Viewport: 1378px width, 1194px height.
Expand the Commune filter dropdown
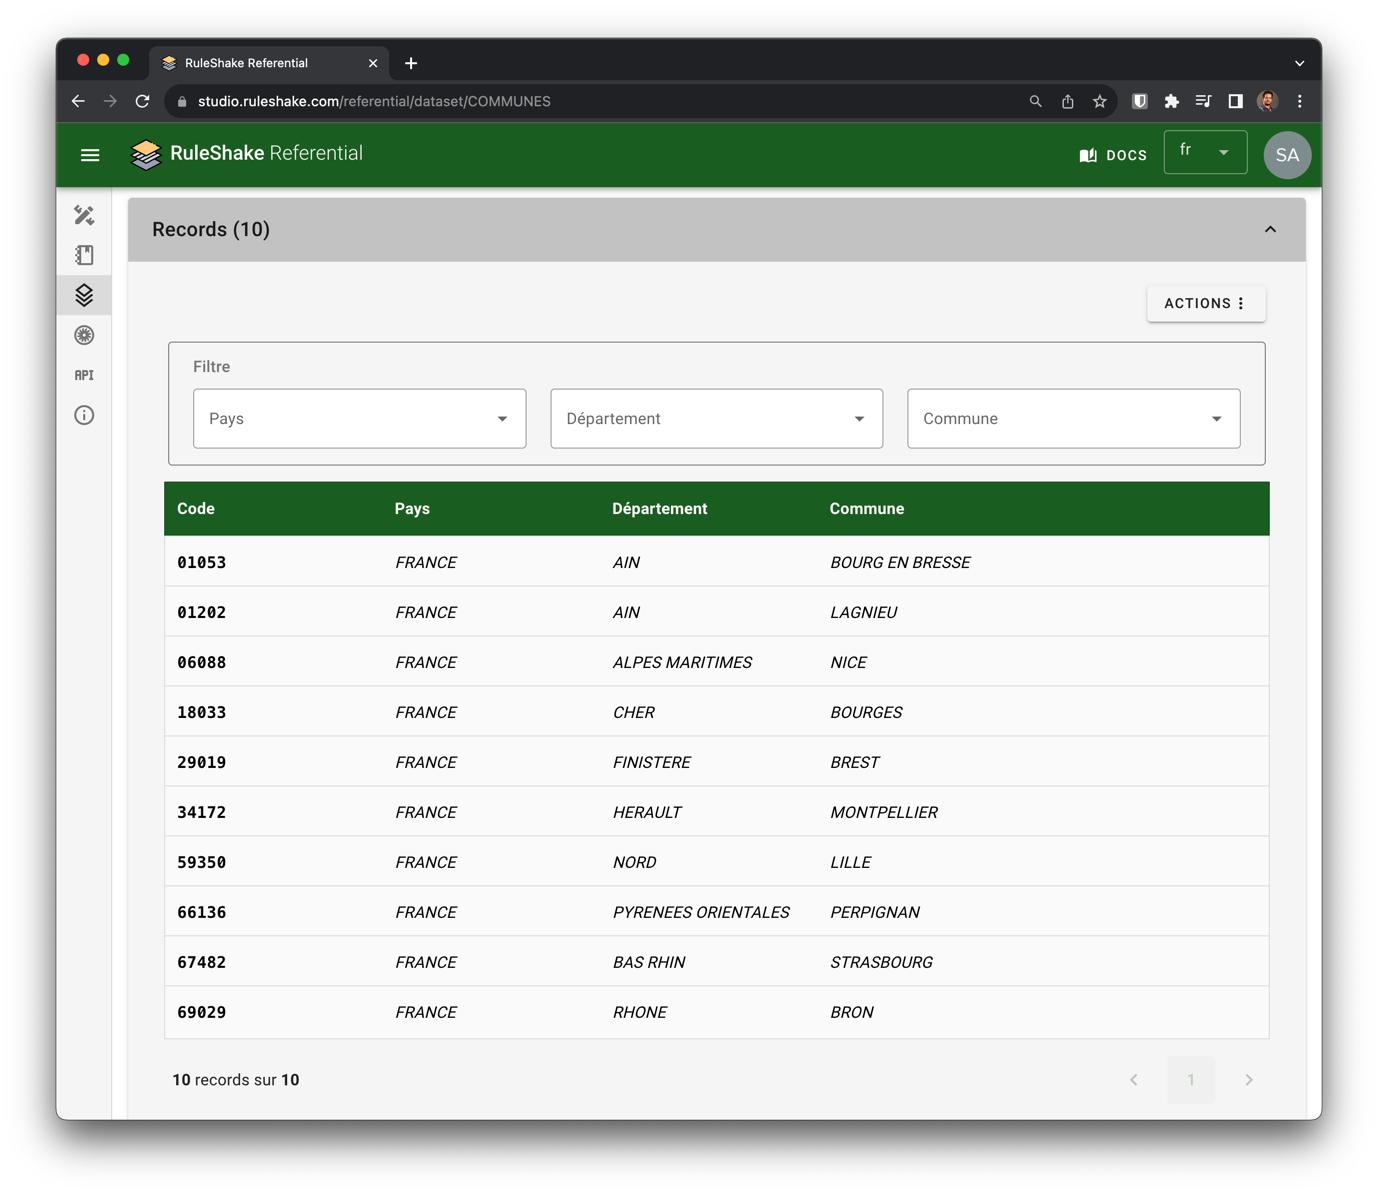tap(1073, 419)
